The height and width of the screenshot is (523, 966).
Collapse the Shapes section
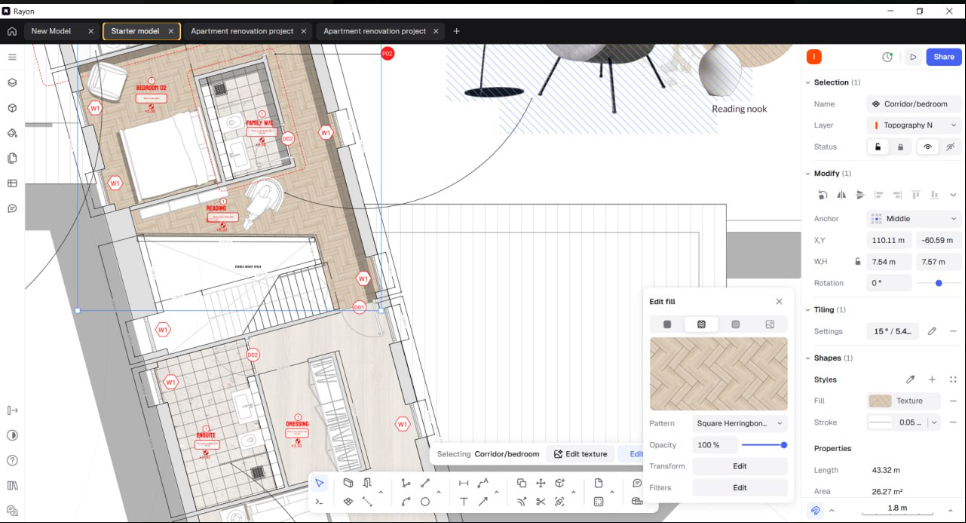click(808, 358)
